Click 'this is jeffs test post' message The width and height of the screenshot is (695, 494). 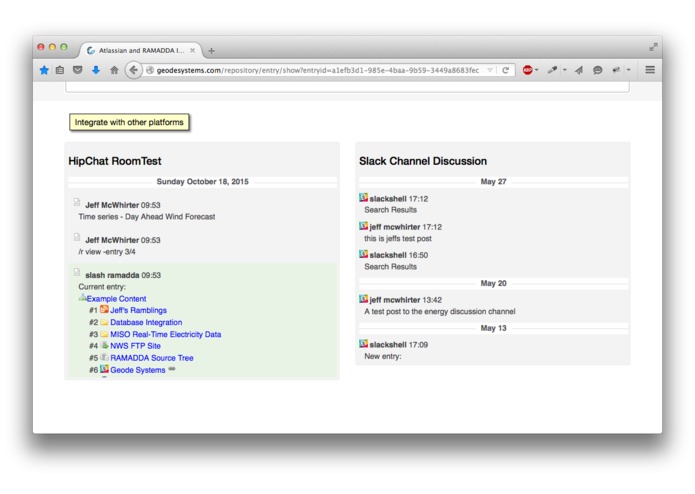pyautogui.click(x=398, y=238)
